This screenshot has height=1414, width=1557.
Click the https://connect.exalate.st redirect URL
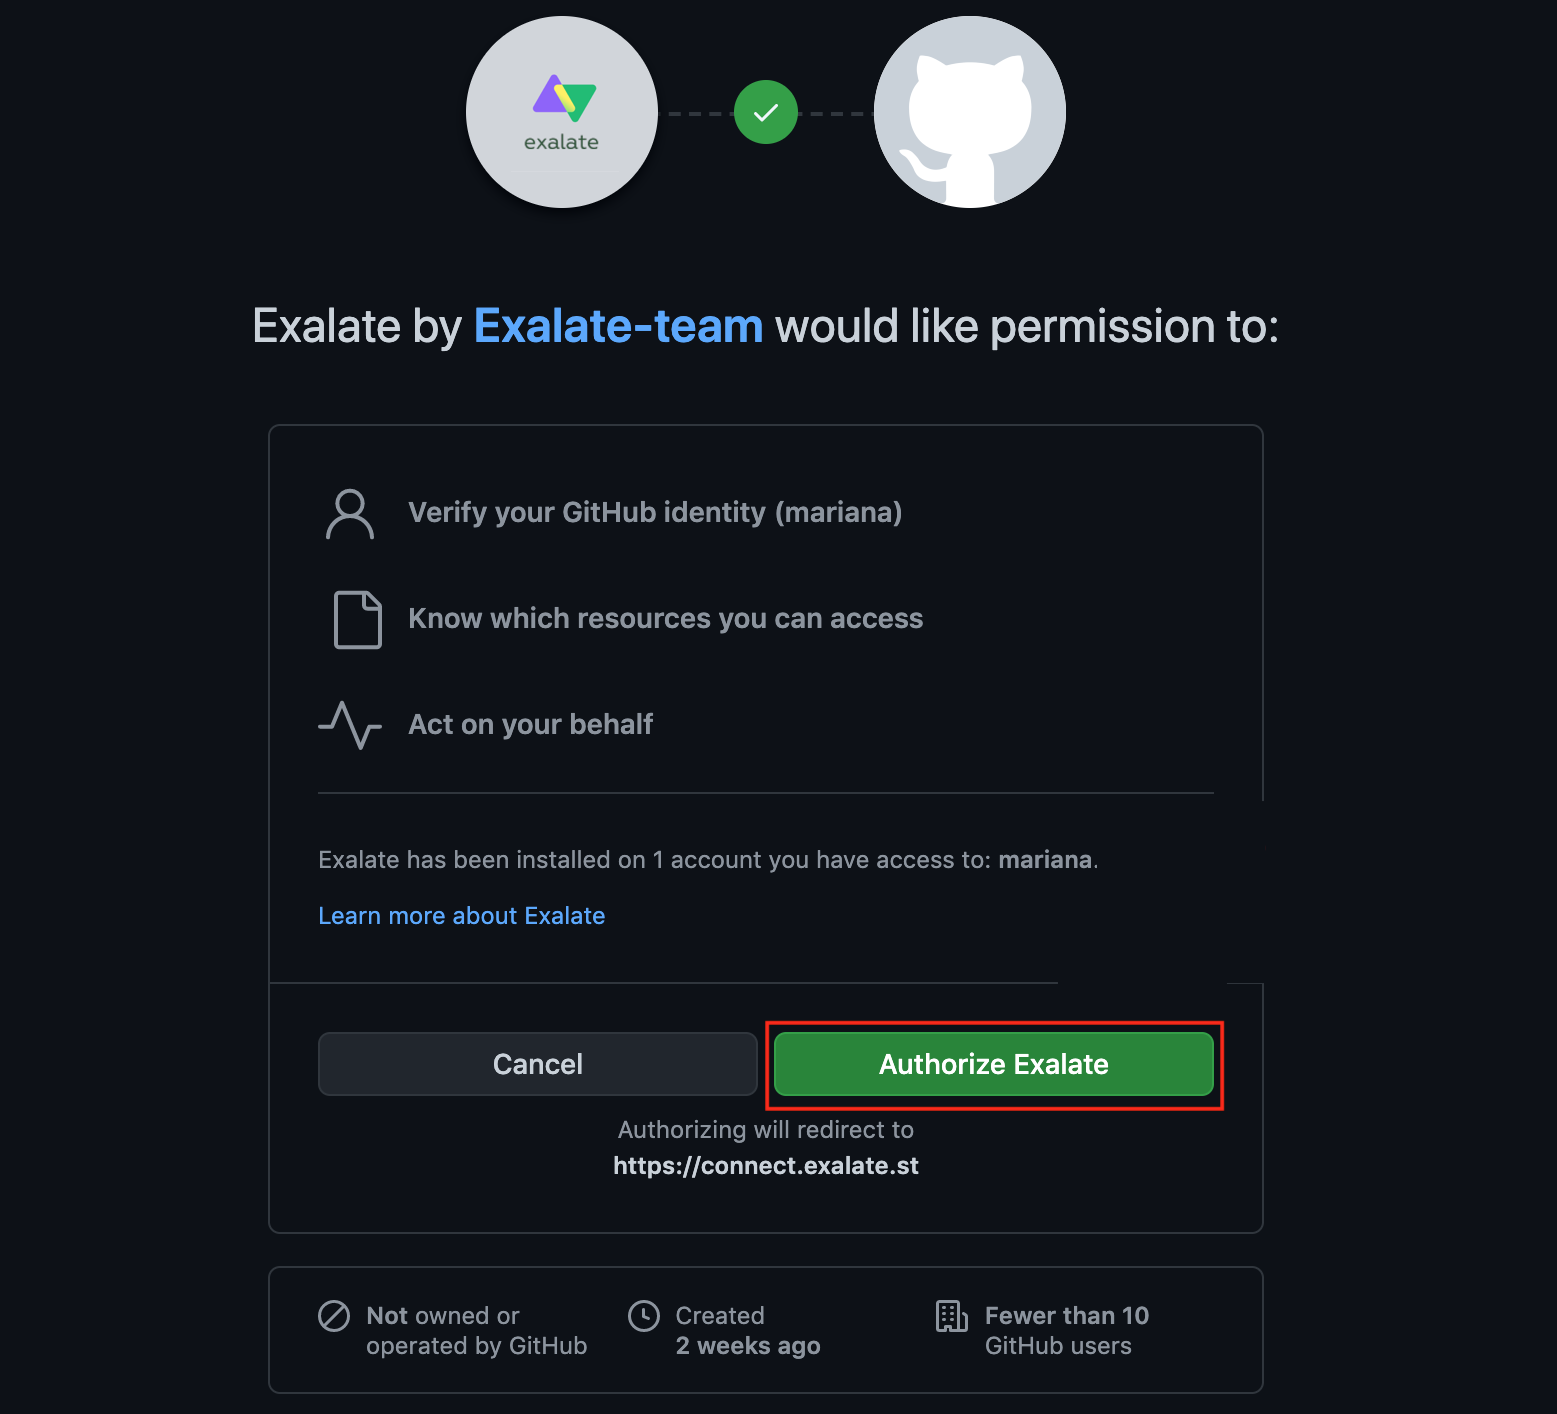[x=766, y=1166]
